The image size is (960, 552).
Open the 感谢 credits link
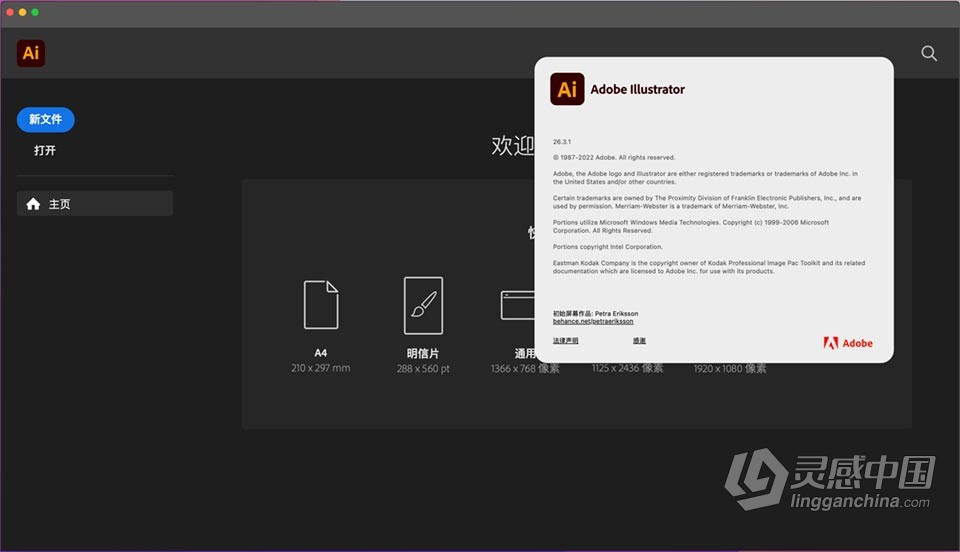[x=639, y=340]
